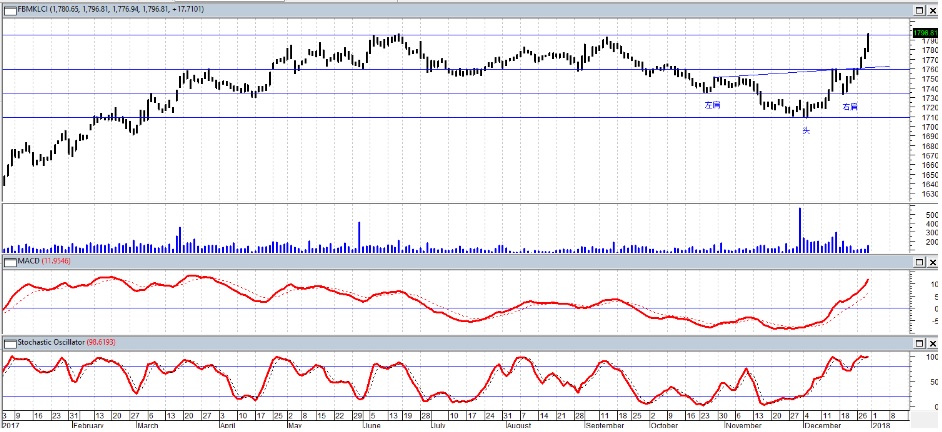
Task: Click the April label on date axis
Action: coord(226,425)
